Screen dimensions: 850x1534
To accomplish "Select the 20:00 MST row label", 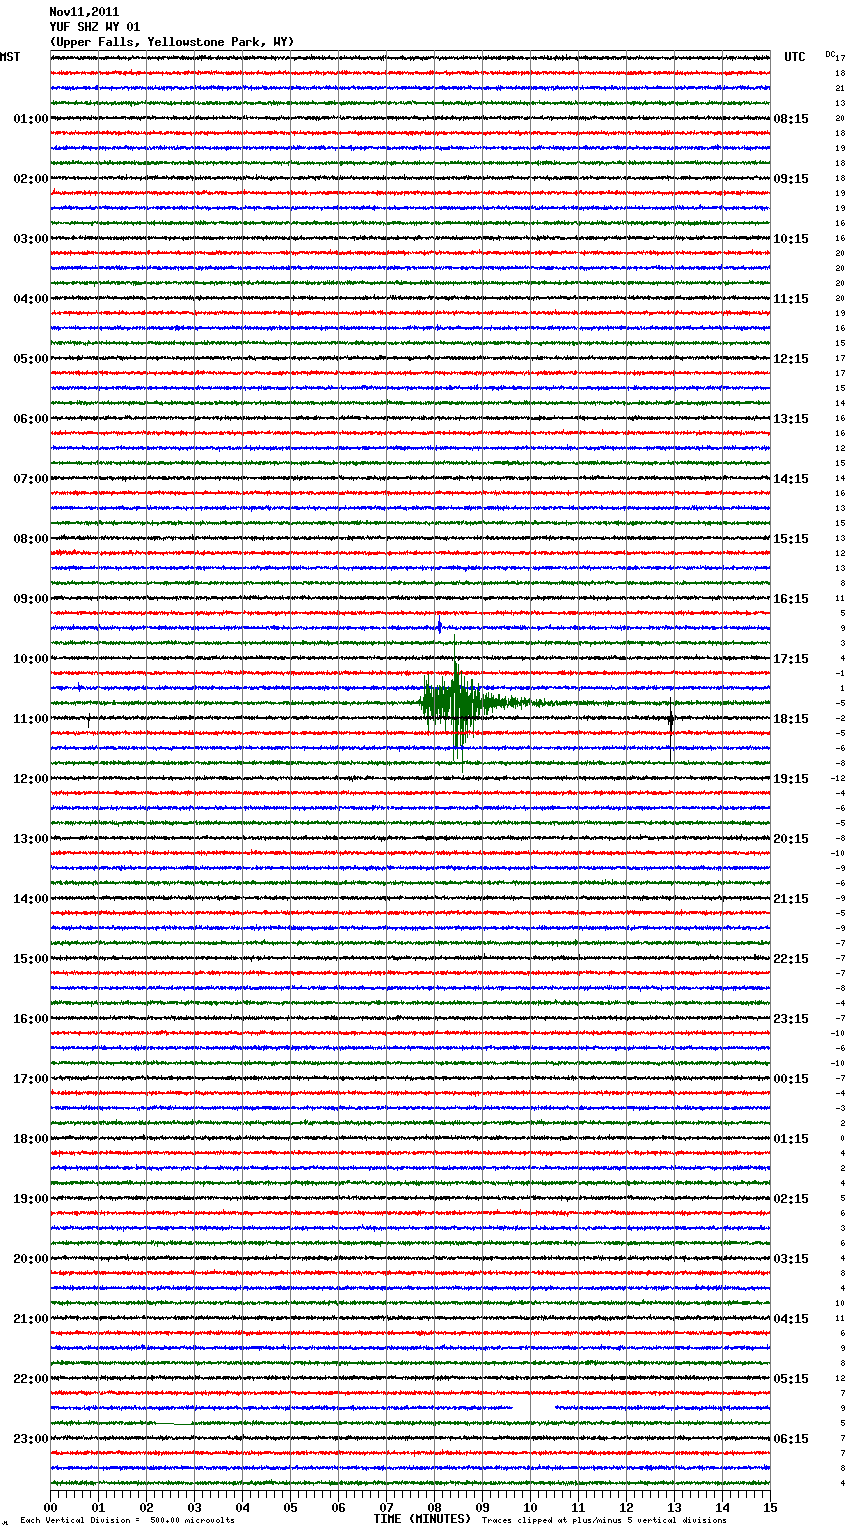I will (x=31, y=1259).
